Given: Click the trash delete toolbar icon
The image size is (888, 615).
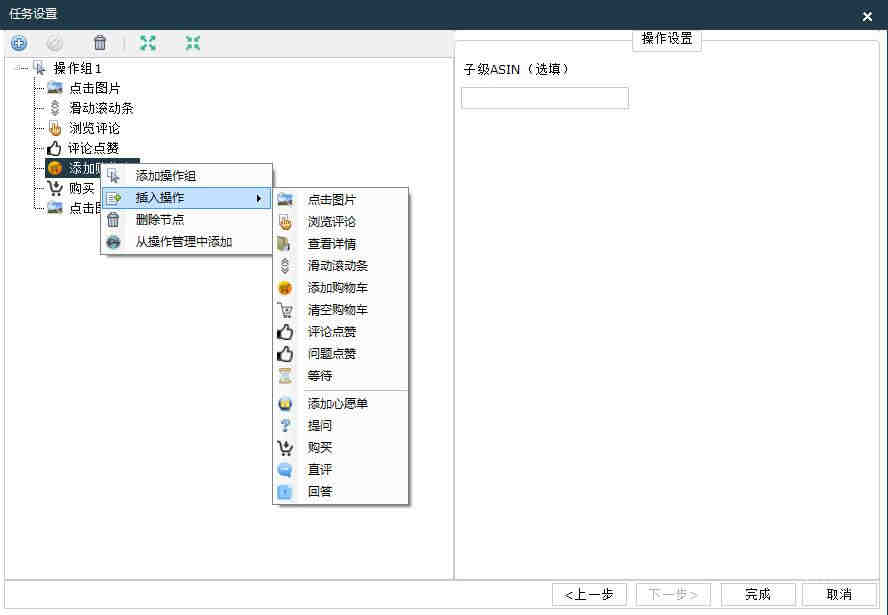Looking at the screenshot, I should point(99,43).
